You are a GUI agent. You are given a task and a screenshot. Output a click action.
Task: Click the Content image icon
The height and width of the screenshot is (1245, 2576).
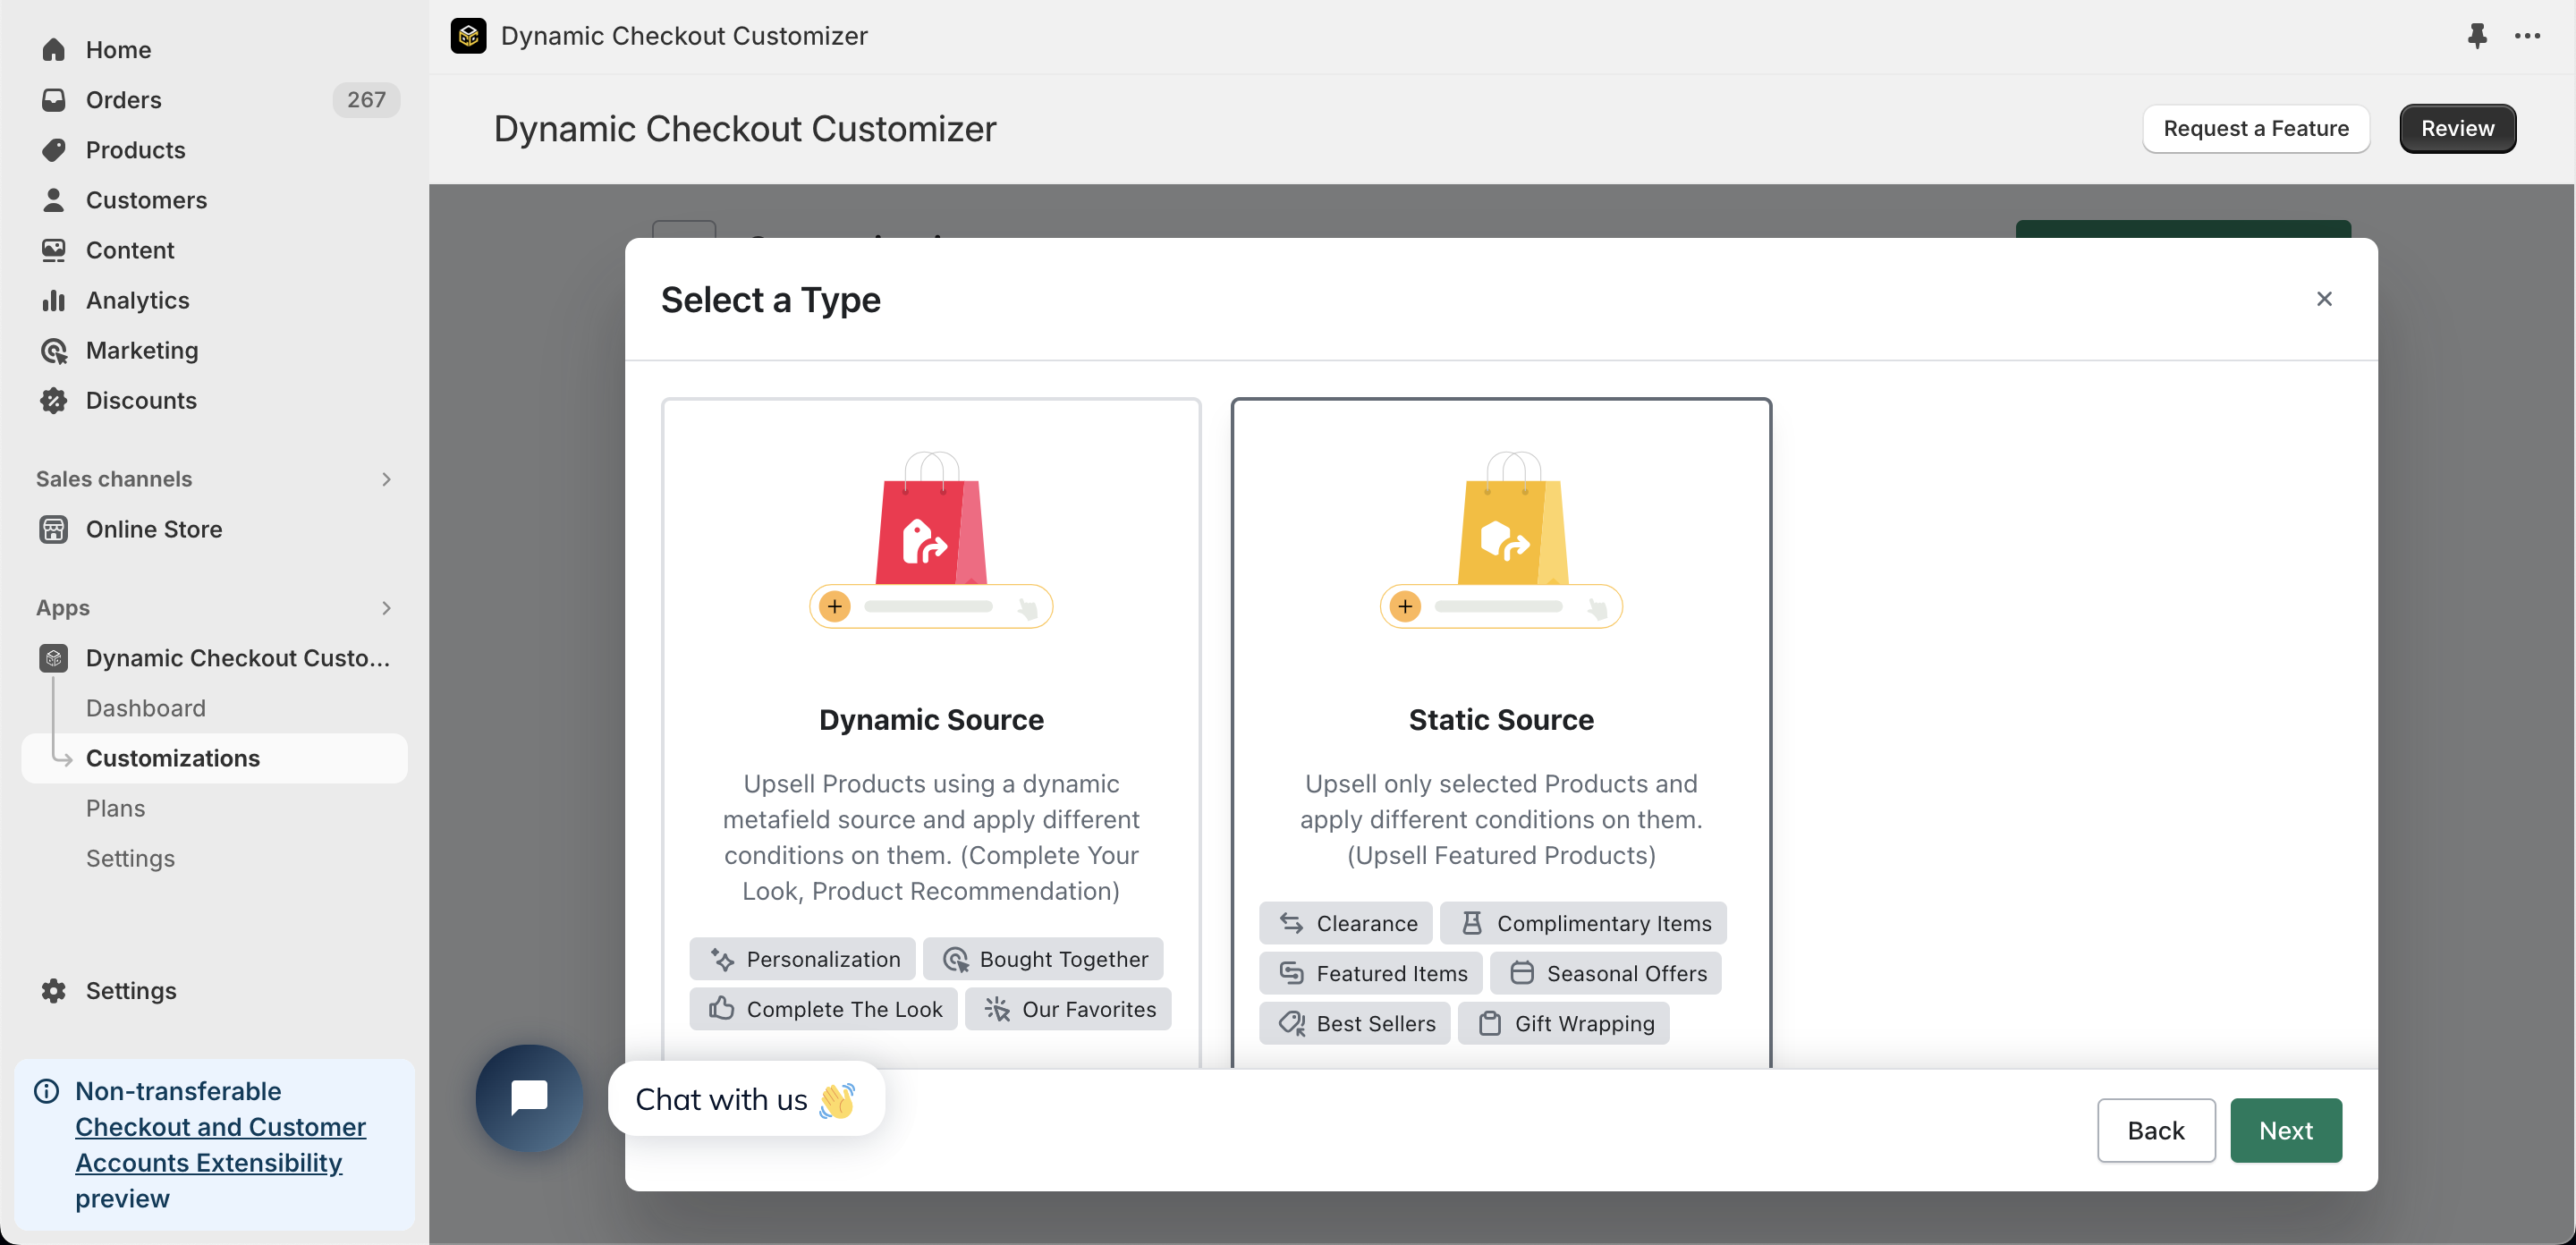[54, 250]
